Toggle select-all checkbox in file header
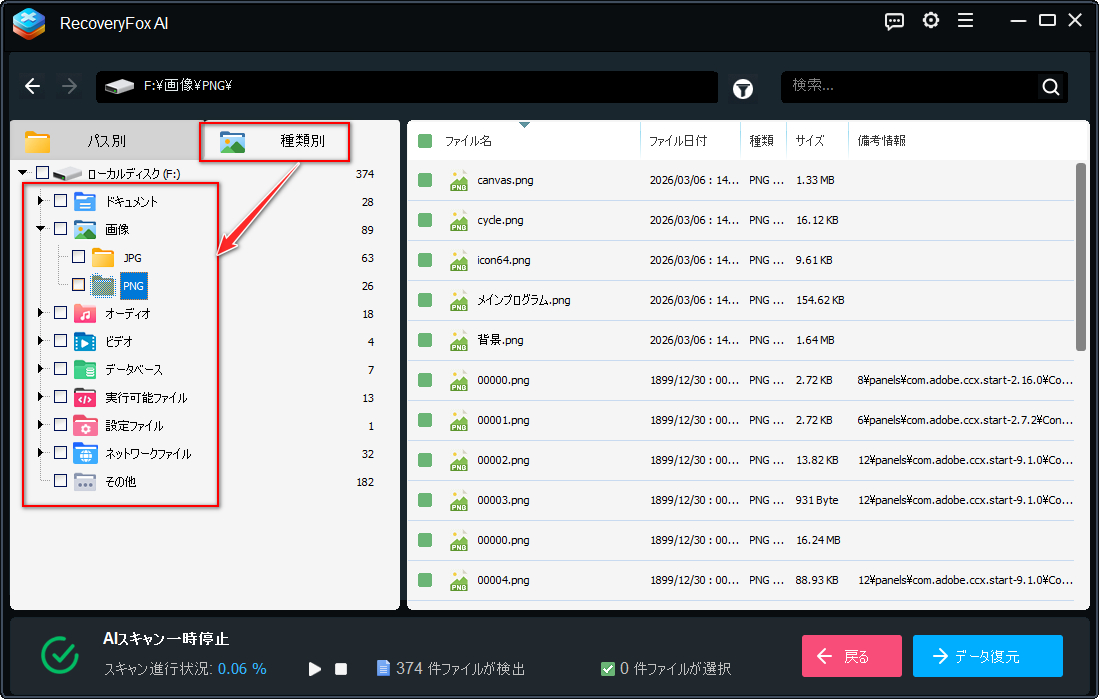This screenshot has height=699, width=1099. point(425,141)
